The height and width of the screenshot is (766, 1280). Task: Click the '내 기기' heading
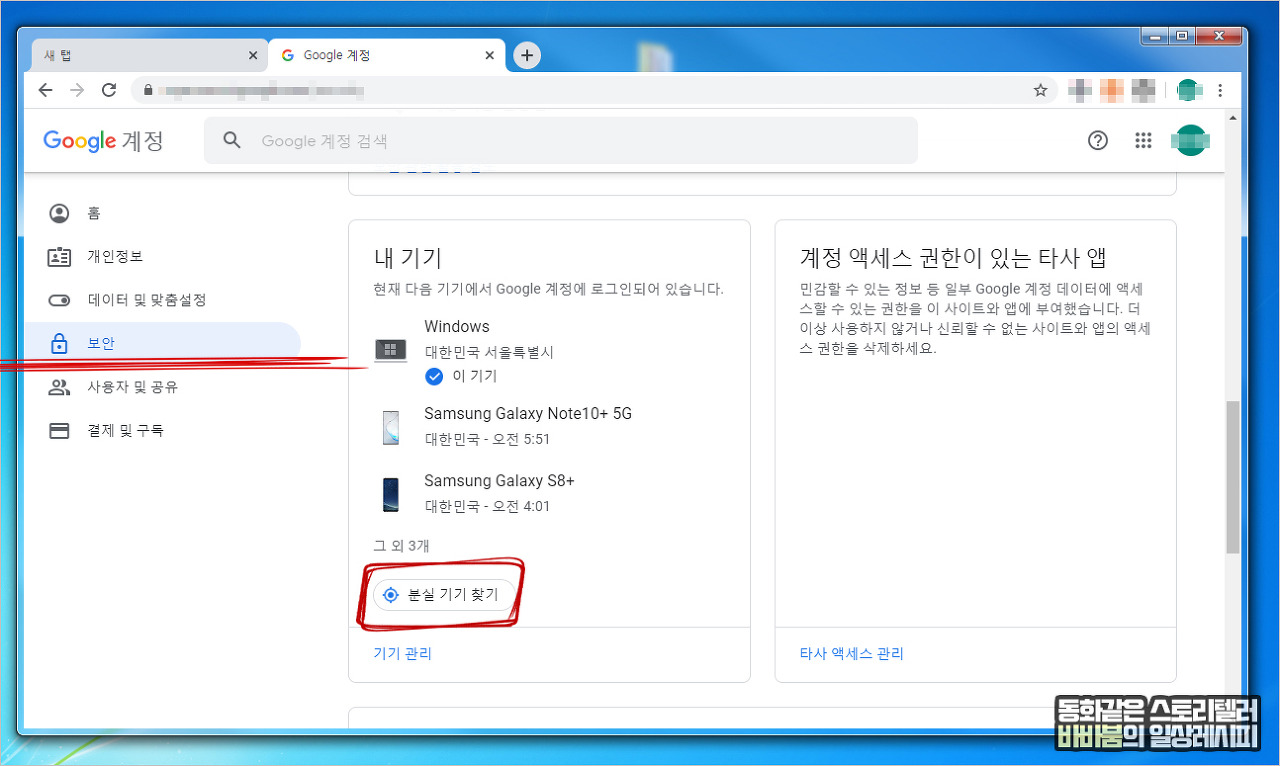pyautogui.click(x=407, y=258)
